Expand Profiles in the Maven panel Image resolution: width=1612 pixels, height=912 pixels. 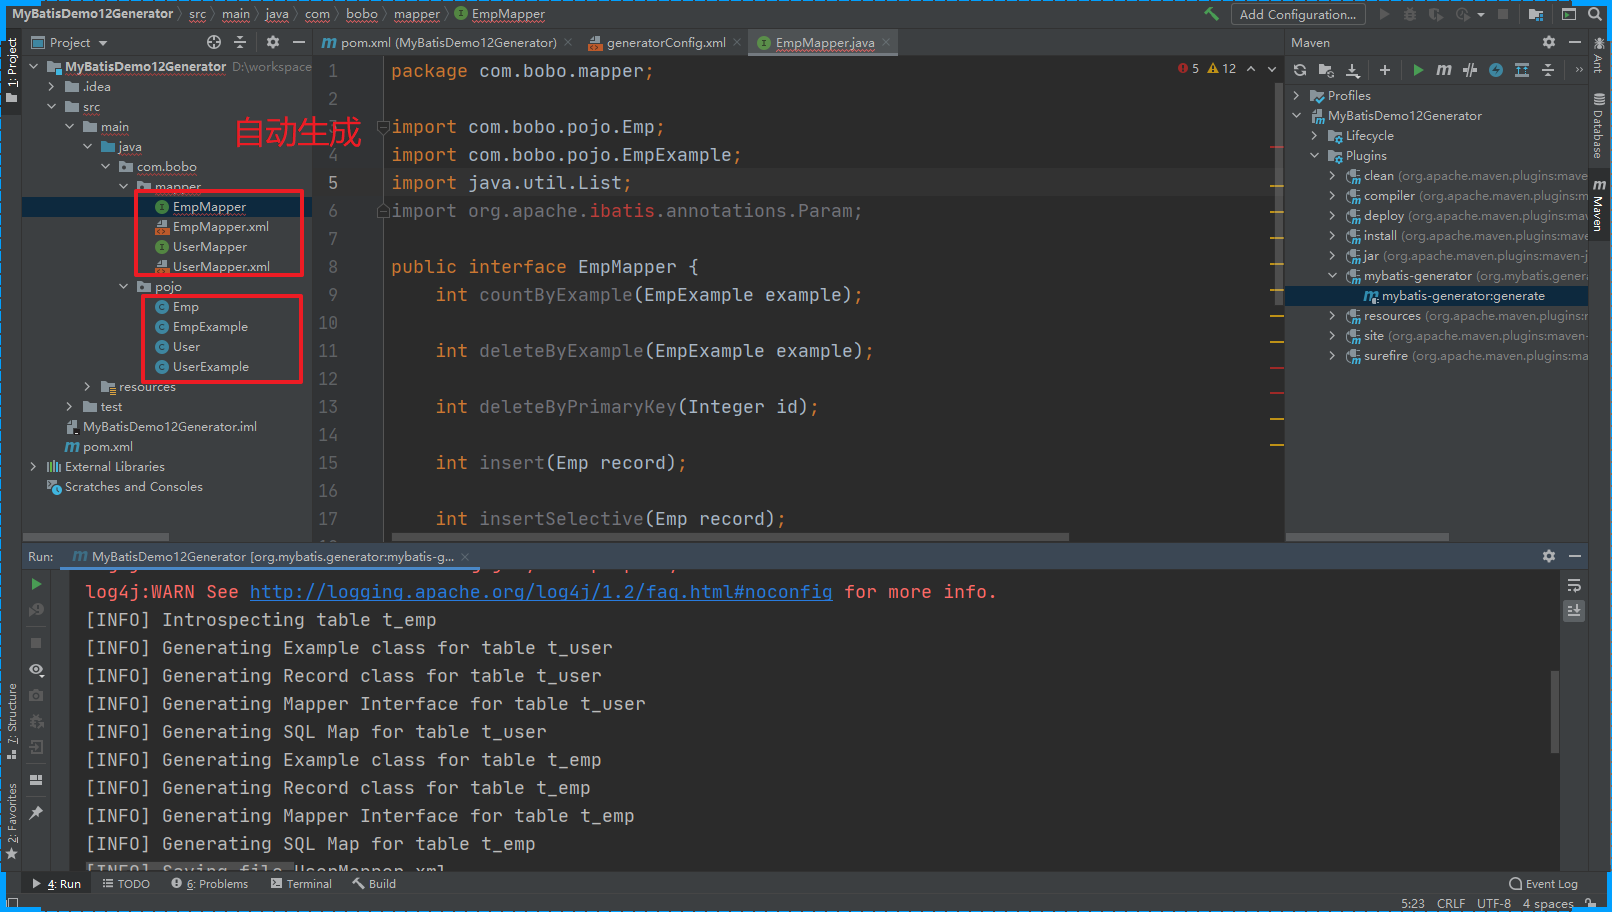(x=1297, y=96)
